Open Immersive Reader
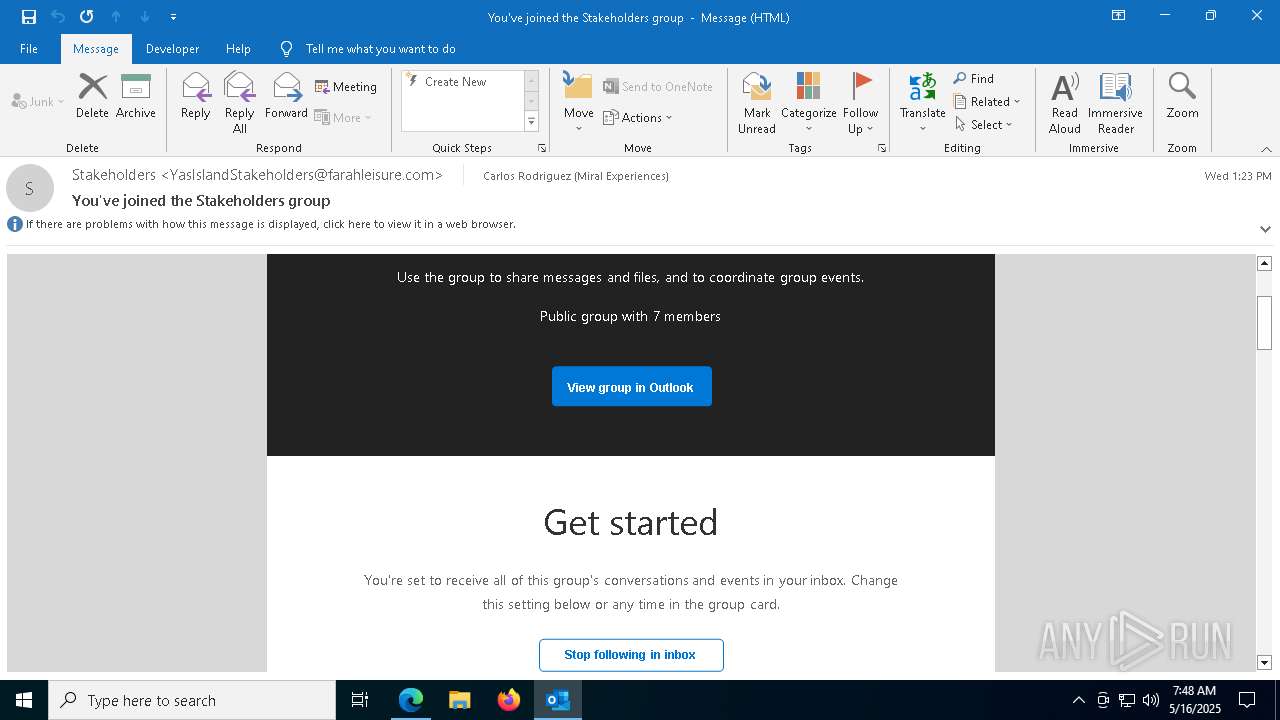 tap(1115, 102)
